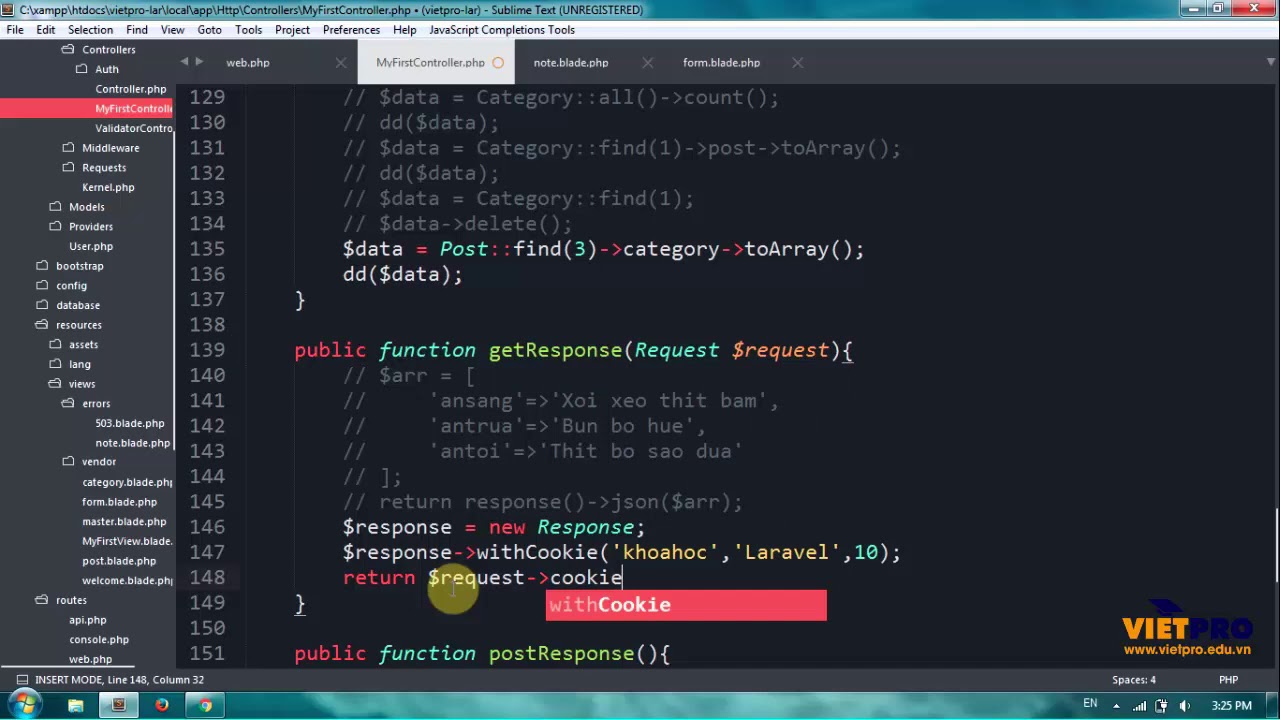Click line number 139 in gutter

(x=207, y=350)
